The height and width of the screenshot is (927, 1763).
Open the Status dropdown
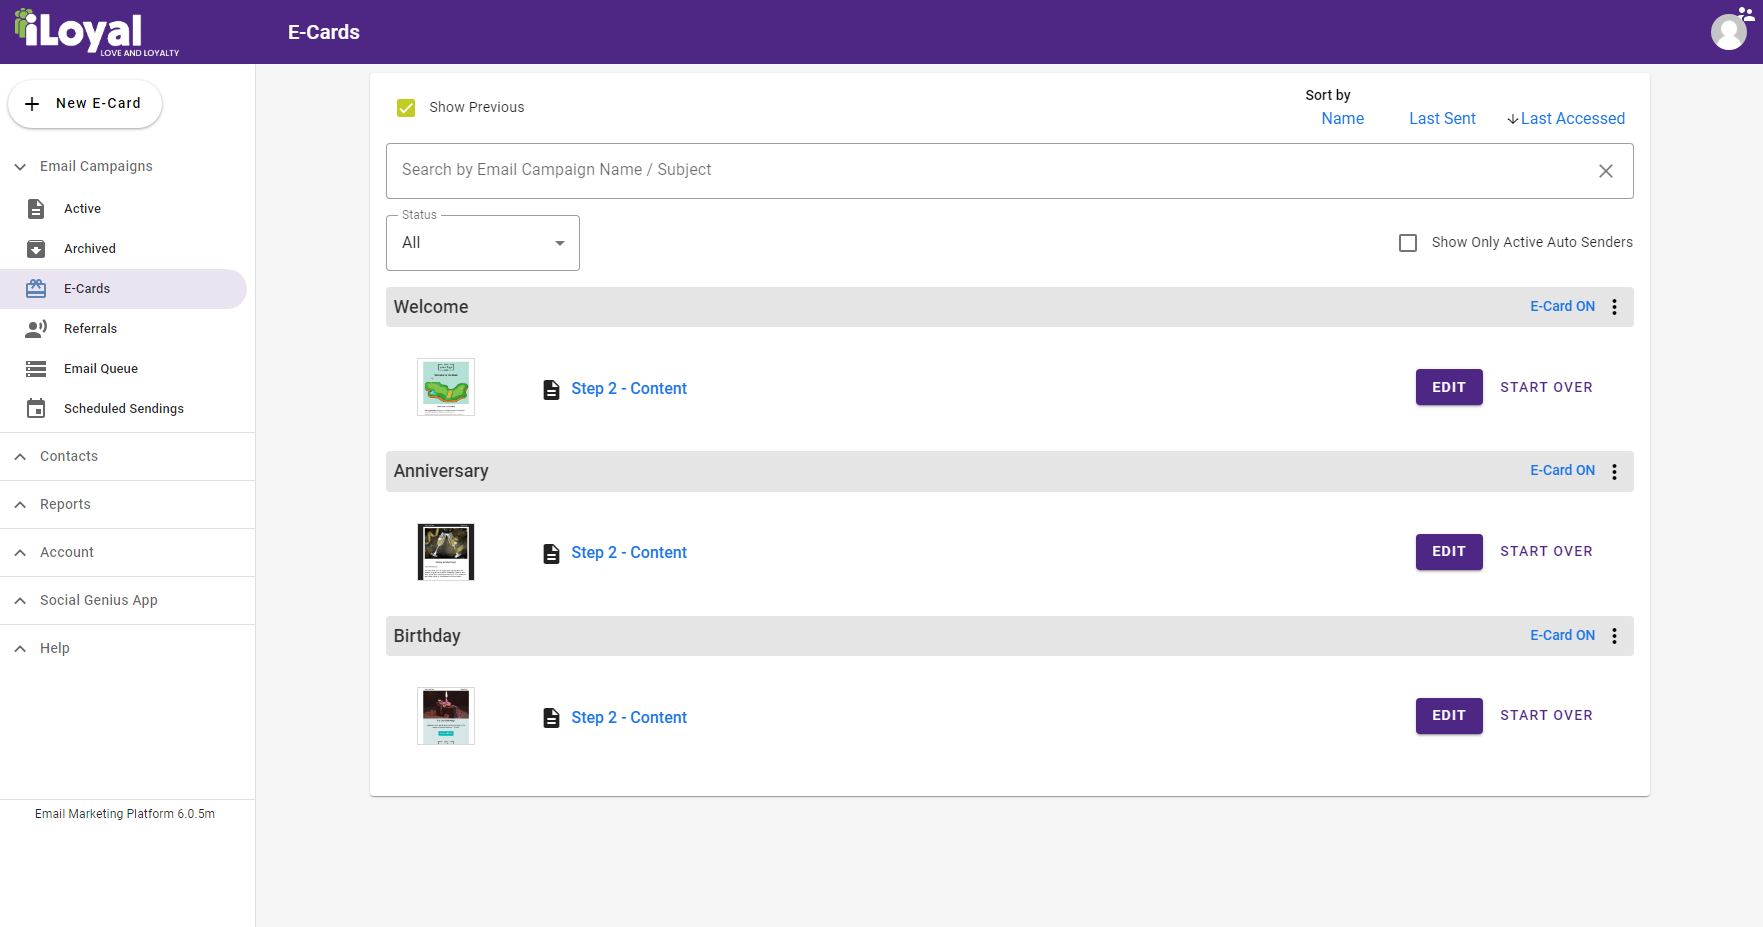482,243
